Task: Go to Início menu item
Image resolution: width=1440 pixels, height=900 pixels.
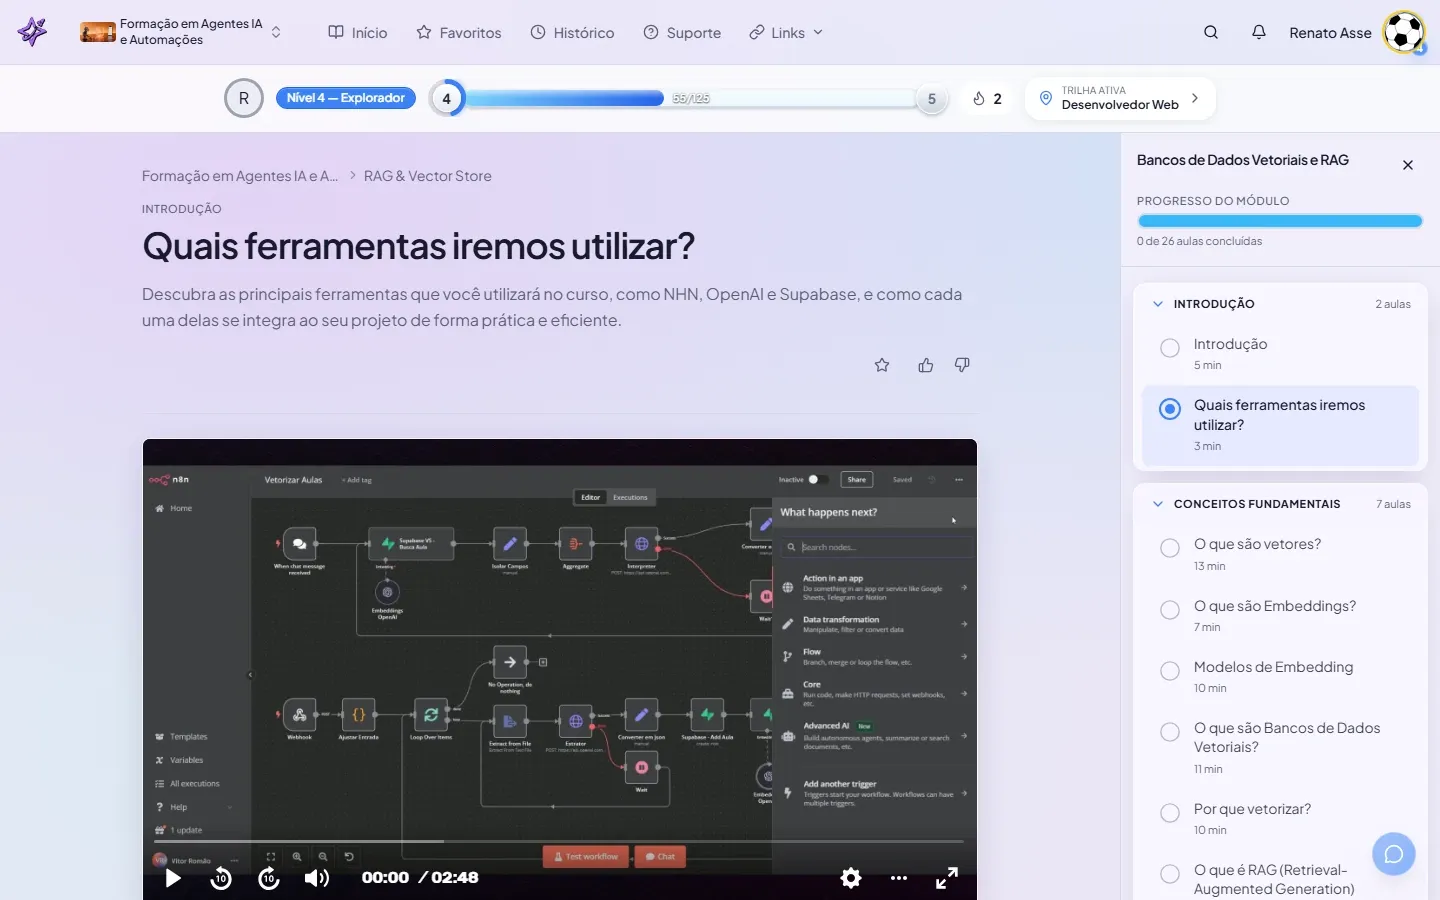Action: coord(358,32)
